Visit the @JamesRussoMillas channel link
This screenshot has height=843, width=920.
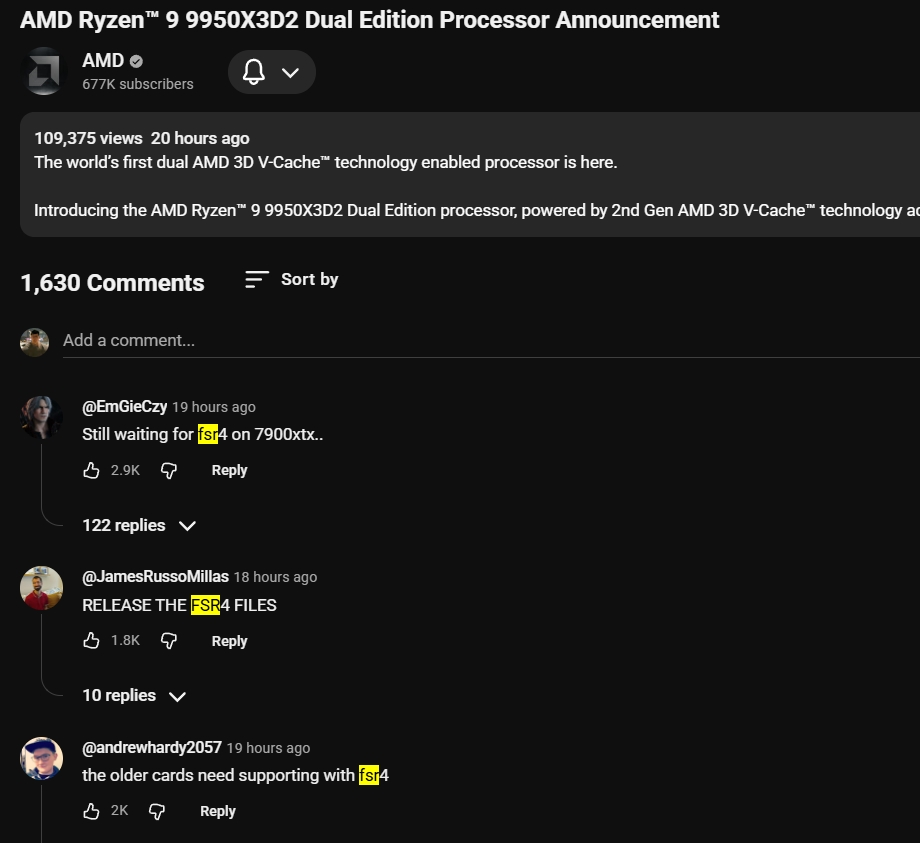click(x=155, y=577)
